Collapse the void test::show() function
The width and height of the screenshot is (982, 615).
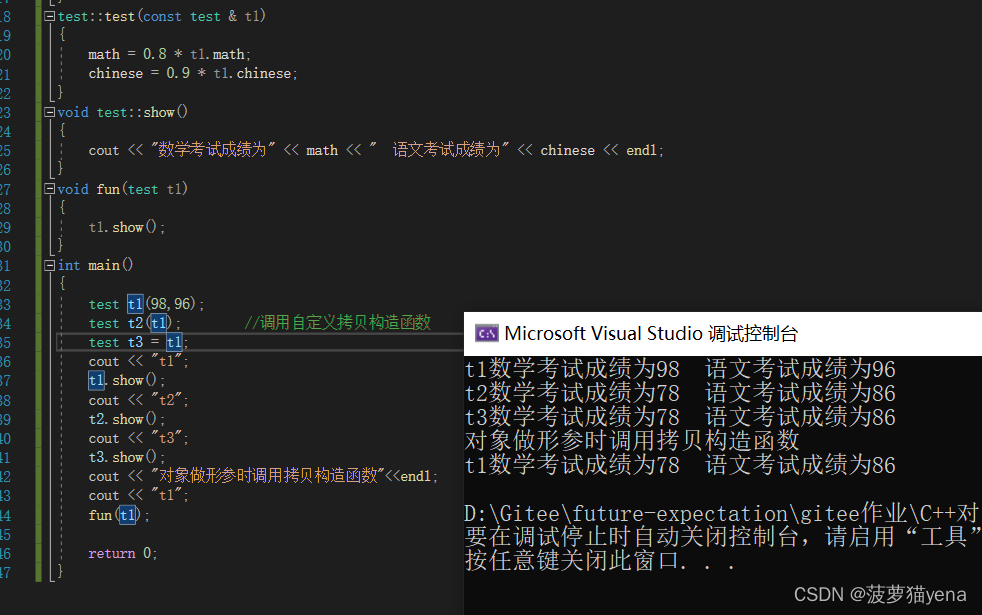pyautogui.click(x=49, y=112)
